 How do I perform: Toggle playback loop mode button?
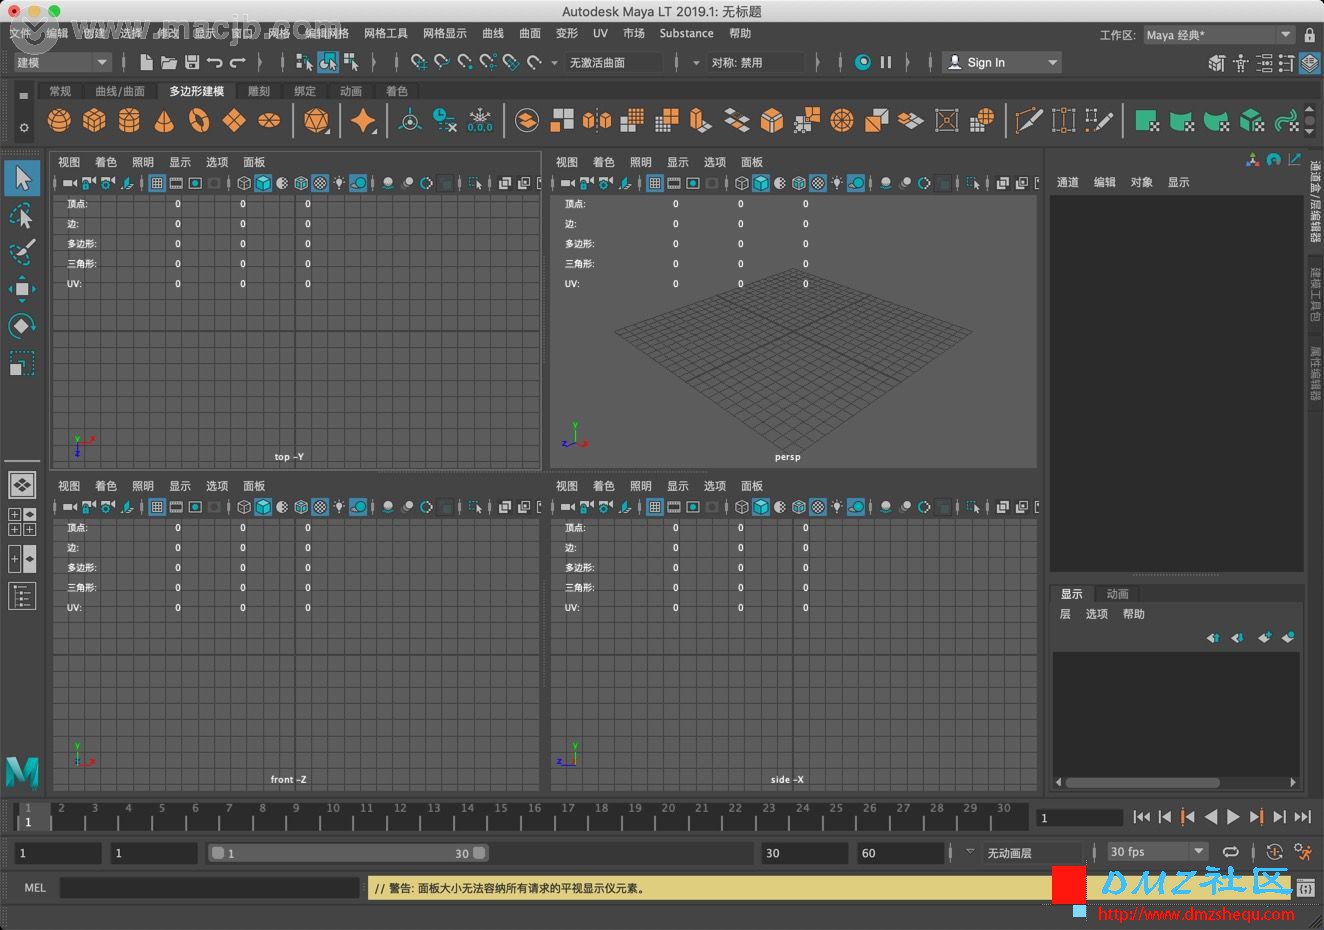click(x=1231, y=852)
